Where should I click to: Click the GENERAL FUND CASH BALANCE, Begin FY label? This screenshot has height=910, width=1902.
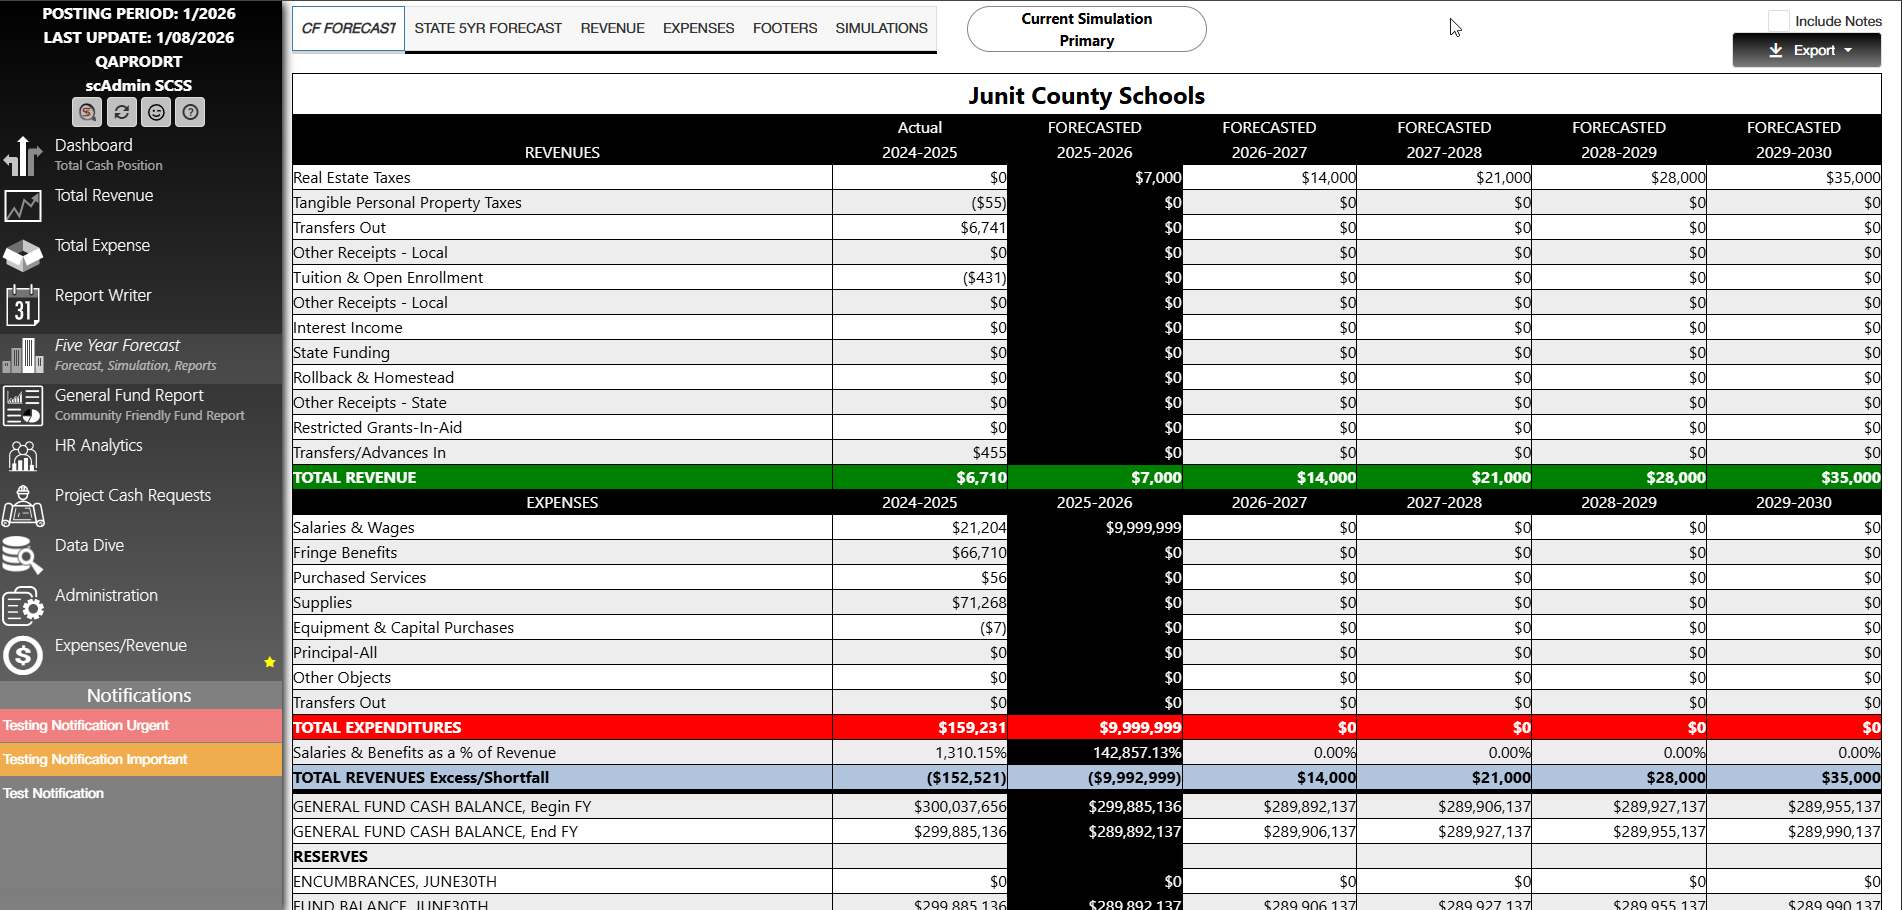point(442,807)
